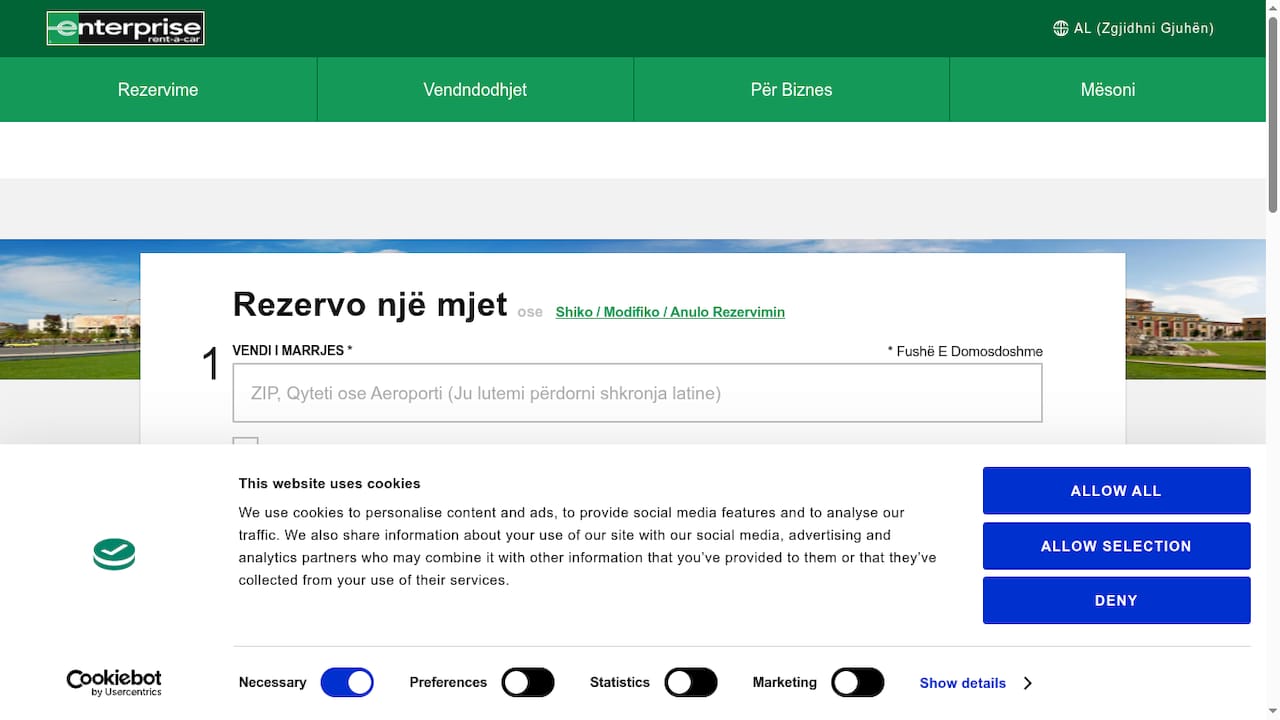Select the Mësoni navigation item

pyautogui.click(x=1107, y=89)
